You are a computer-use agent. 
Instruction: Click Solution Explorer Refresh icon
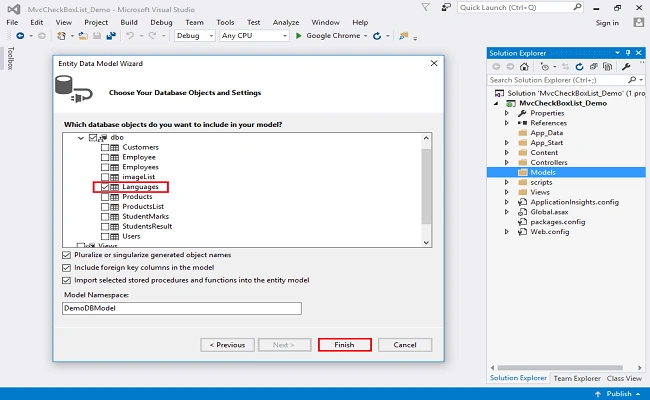(580, 67)
